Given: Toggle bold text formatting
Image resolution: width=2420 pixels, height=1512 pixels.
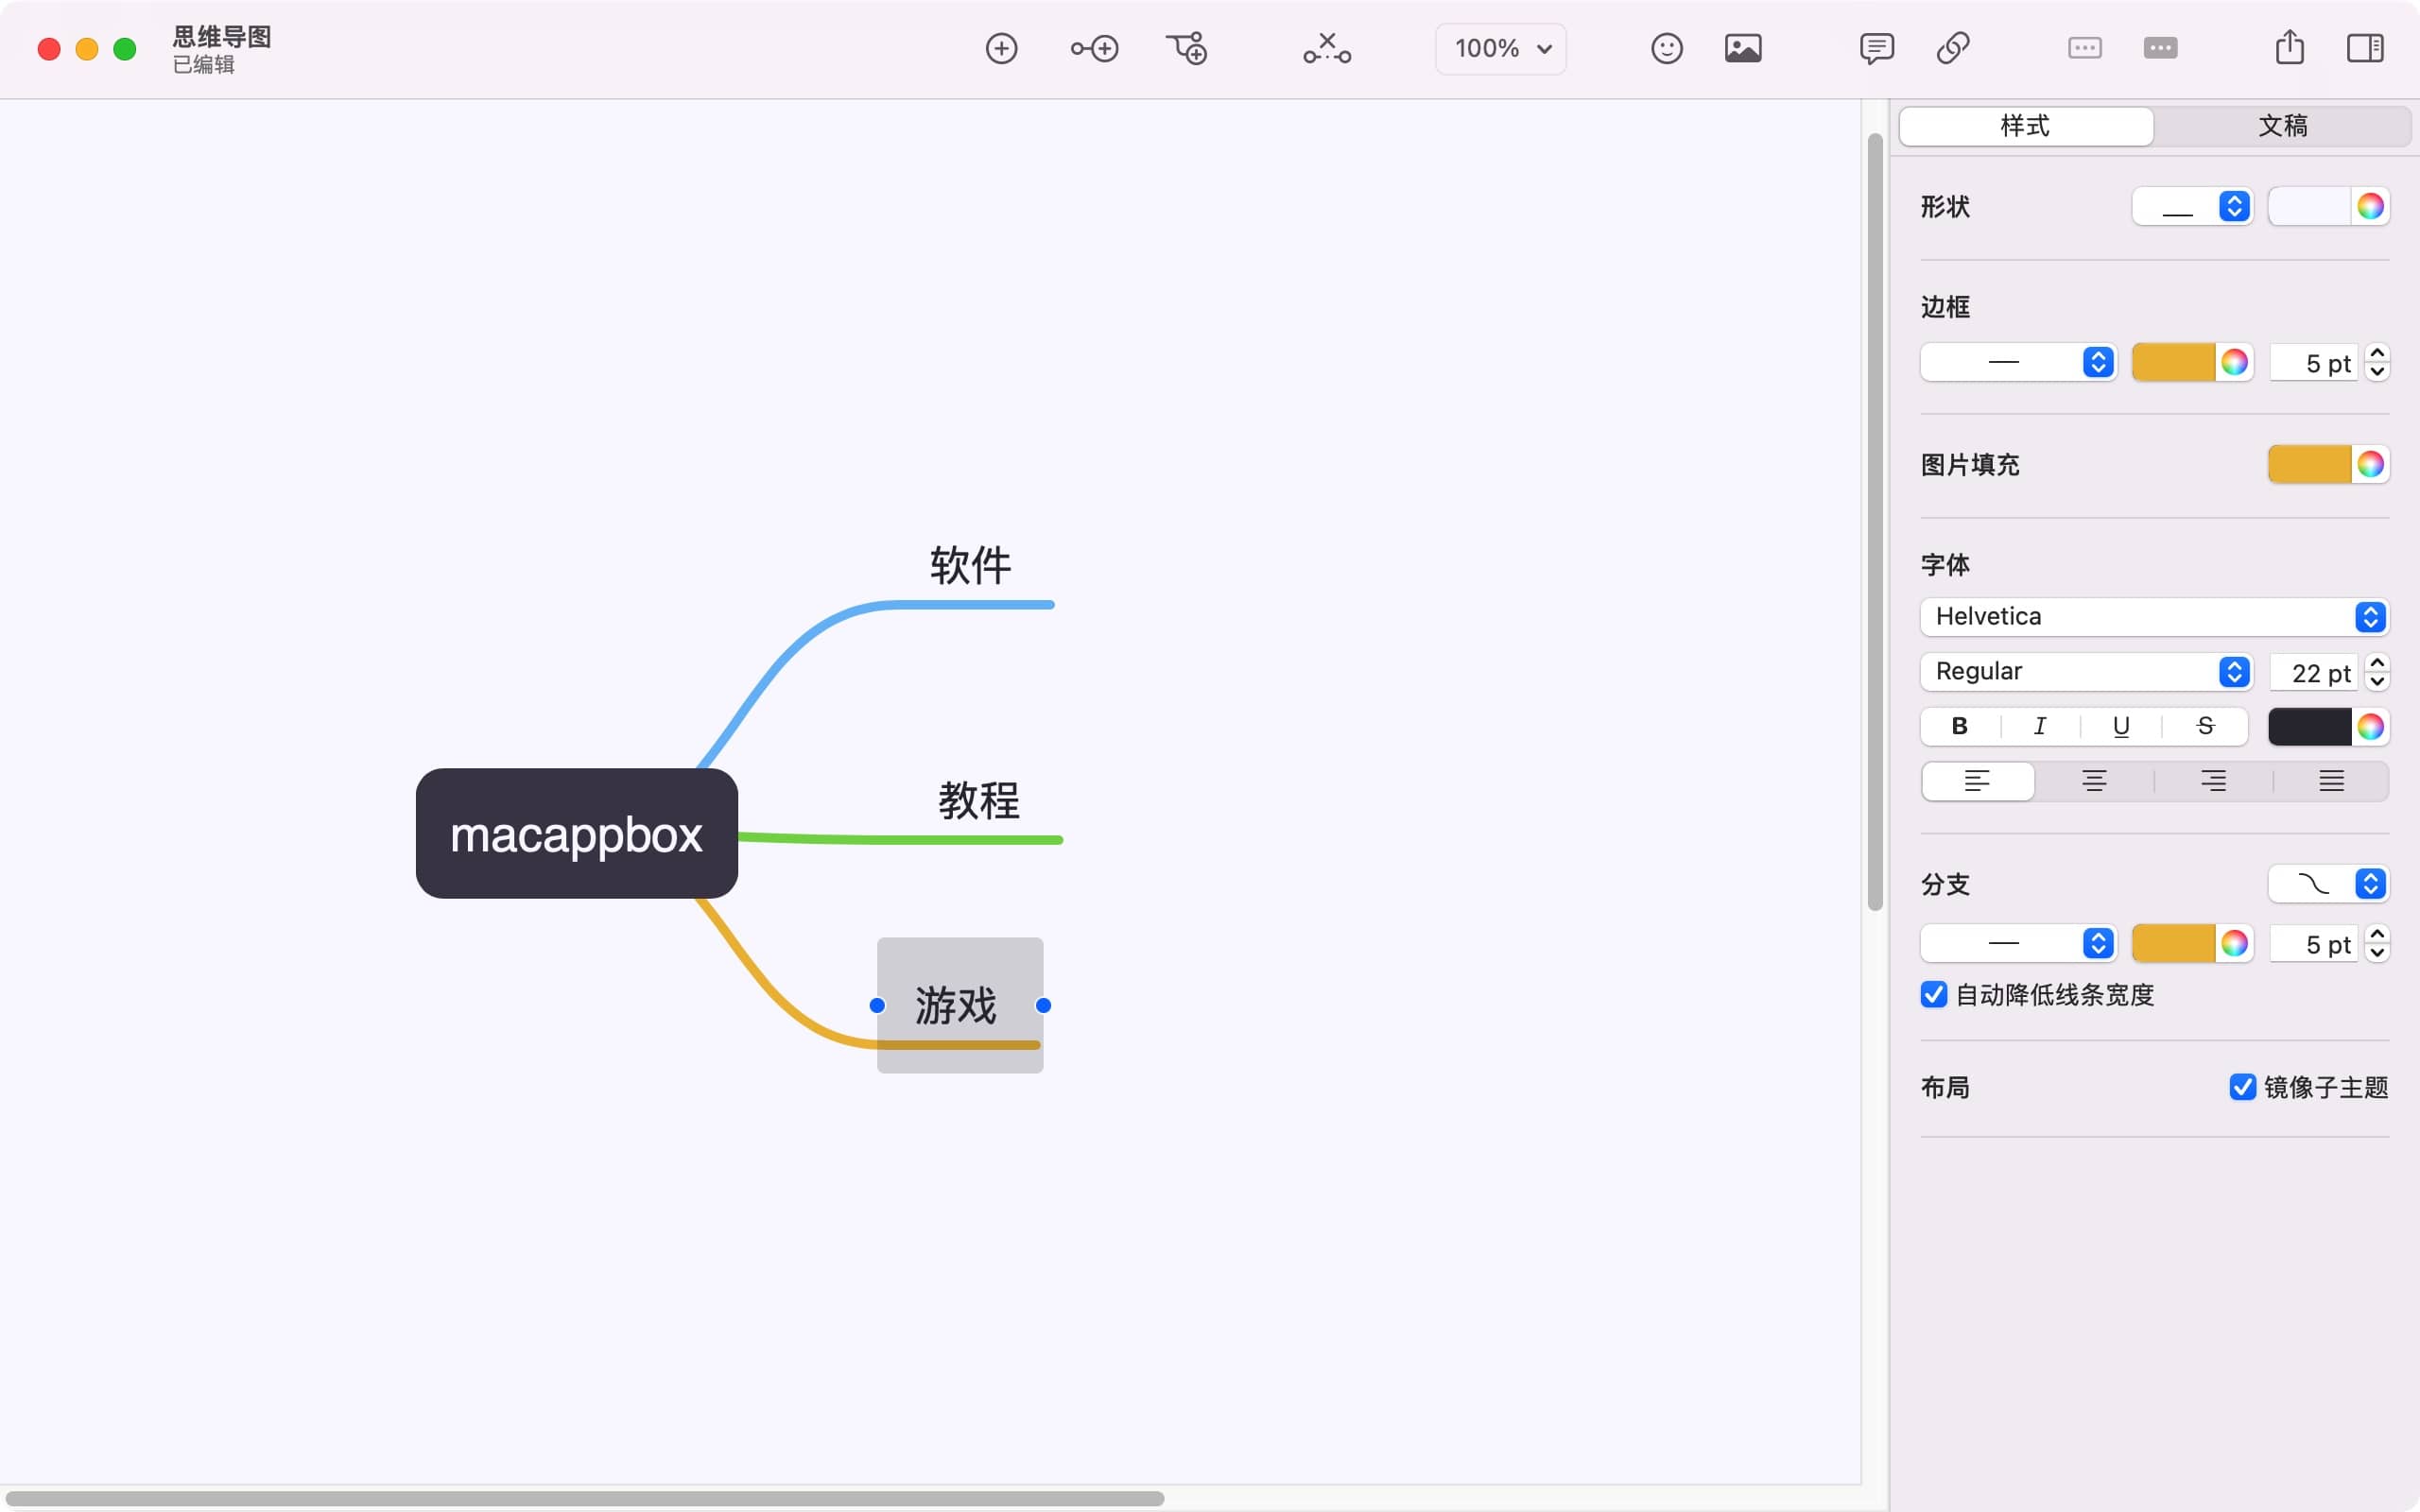Looking at the screenshot, I should 1960,726.
